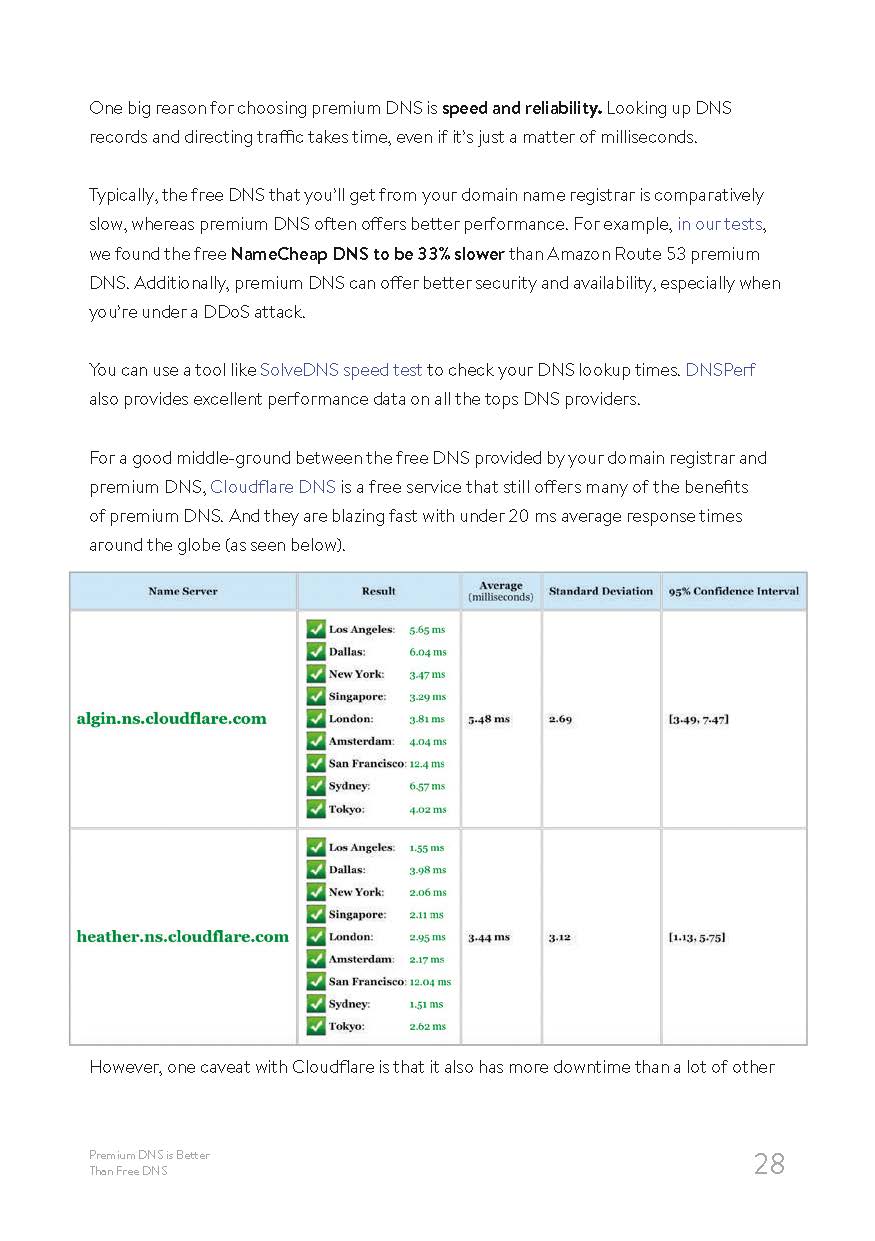Select heather.ns.cloudflare.com in the table
875x1241 pixels.
click(x=182, y=937)
